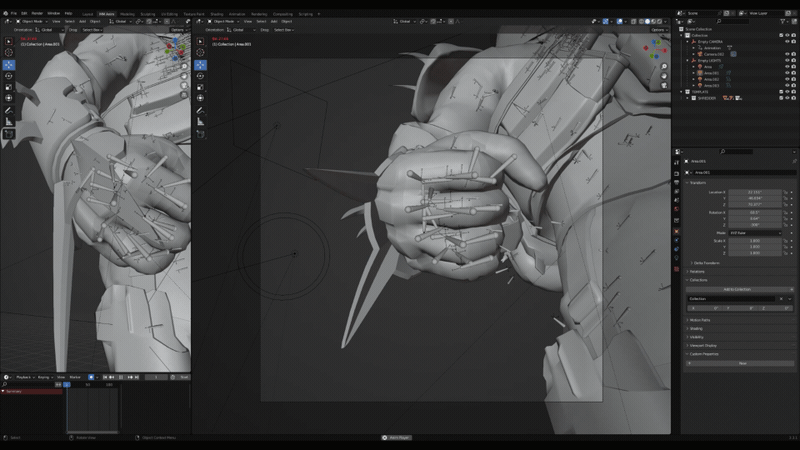800x450 pixels.
Task: Select the Measure tool in left viewport
Action: (x=9, y=121)
